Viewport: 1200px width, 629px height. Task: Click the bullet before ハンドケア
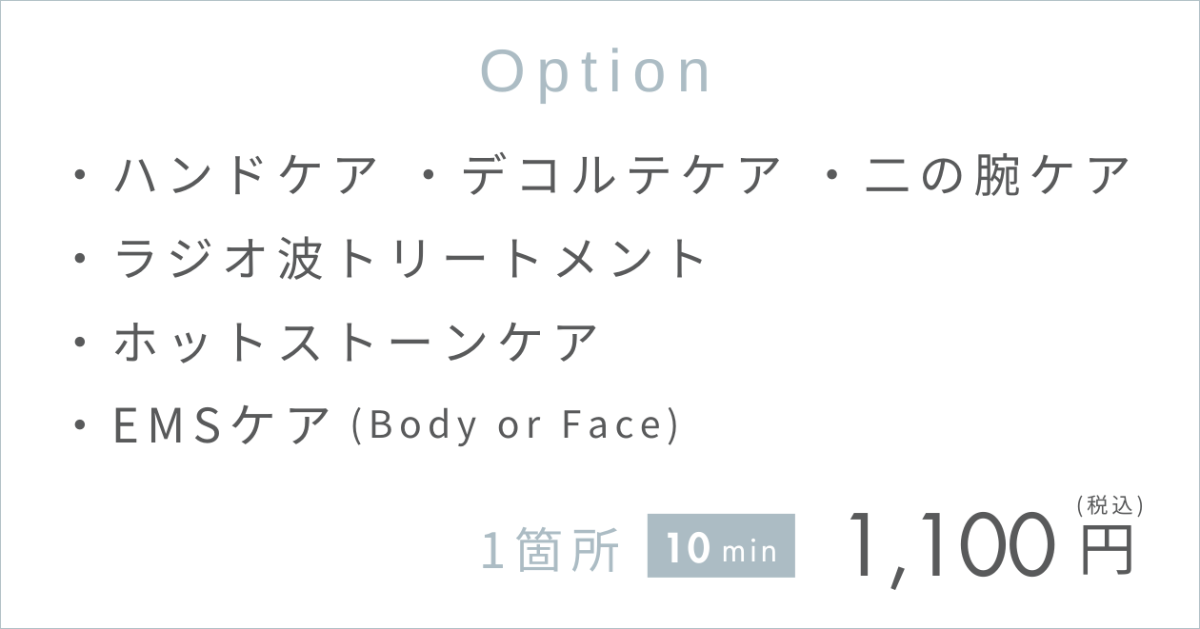[80, 177]
